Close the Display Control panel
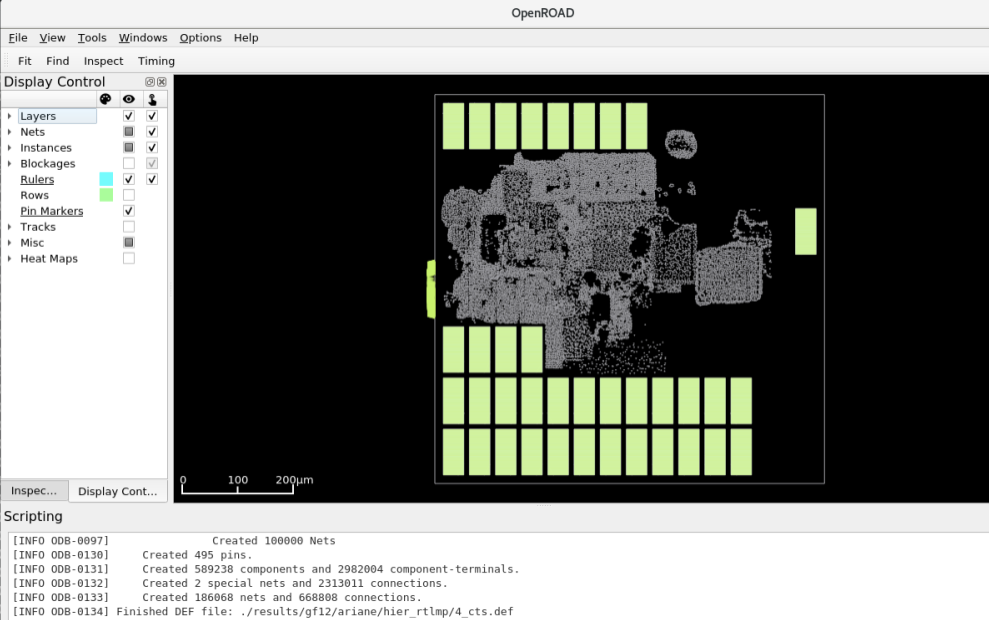This screenshot has width=989, height=620. coord(161,82)
